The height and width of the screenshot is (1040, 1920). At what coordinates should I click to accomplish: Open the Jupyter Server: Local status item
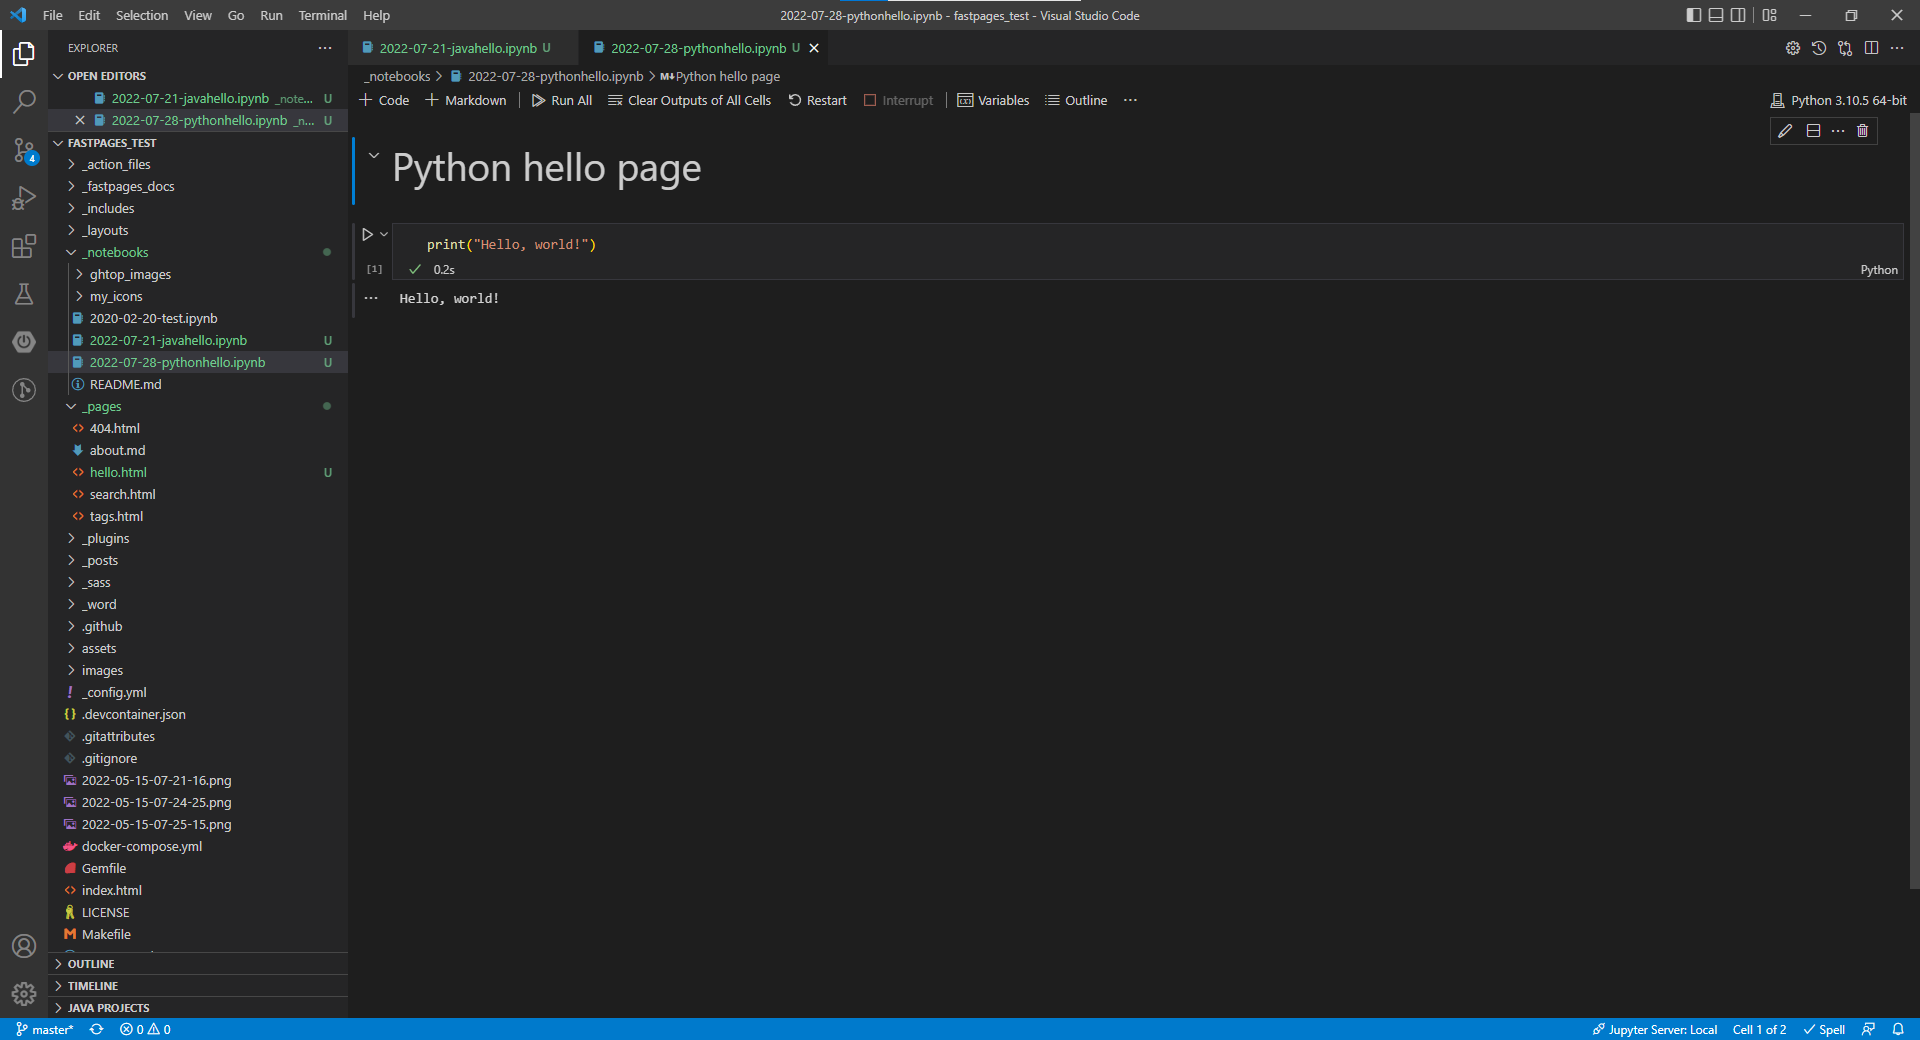pyautogui.click(x=1655, y=1029)
